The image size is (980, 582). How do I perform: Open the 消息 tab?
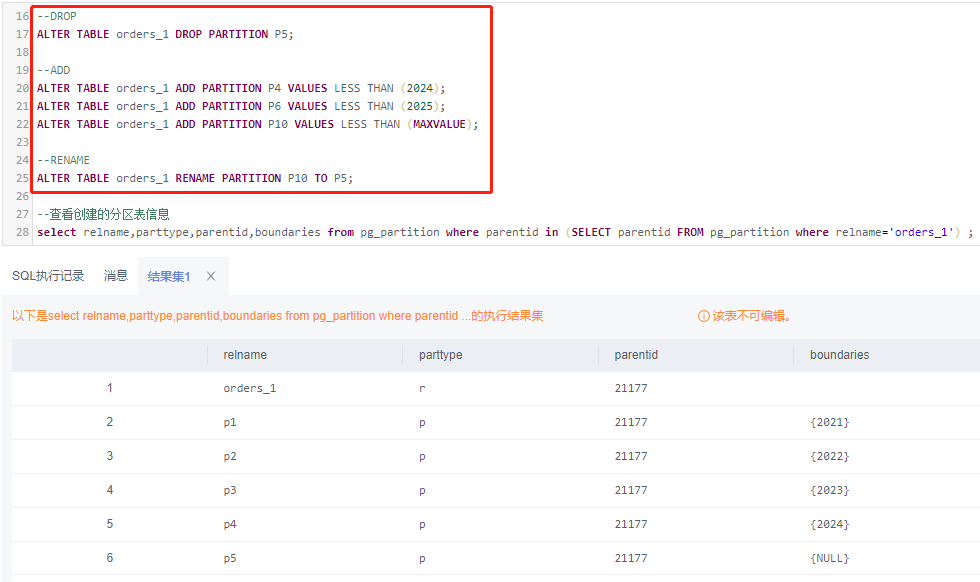pyautogui.click(x=116, y=276)
